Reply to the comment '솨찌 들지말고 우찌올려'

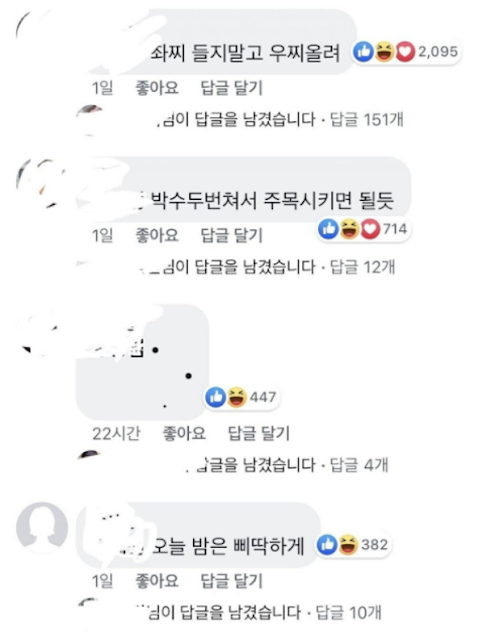click(x=231, y=88)
